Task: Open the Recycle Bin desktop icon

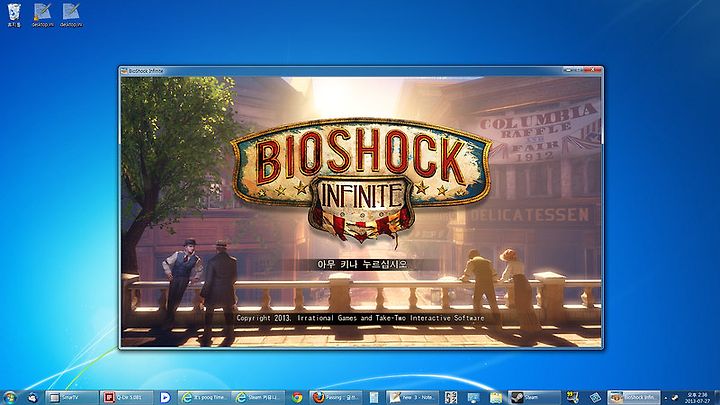Action: [x=14, y=15]
